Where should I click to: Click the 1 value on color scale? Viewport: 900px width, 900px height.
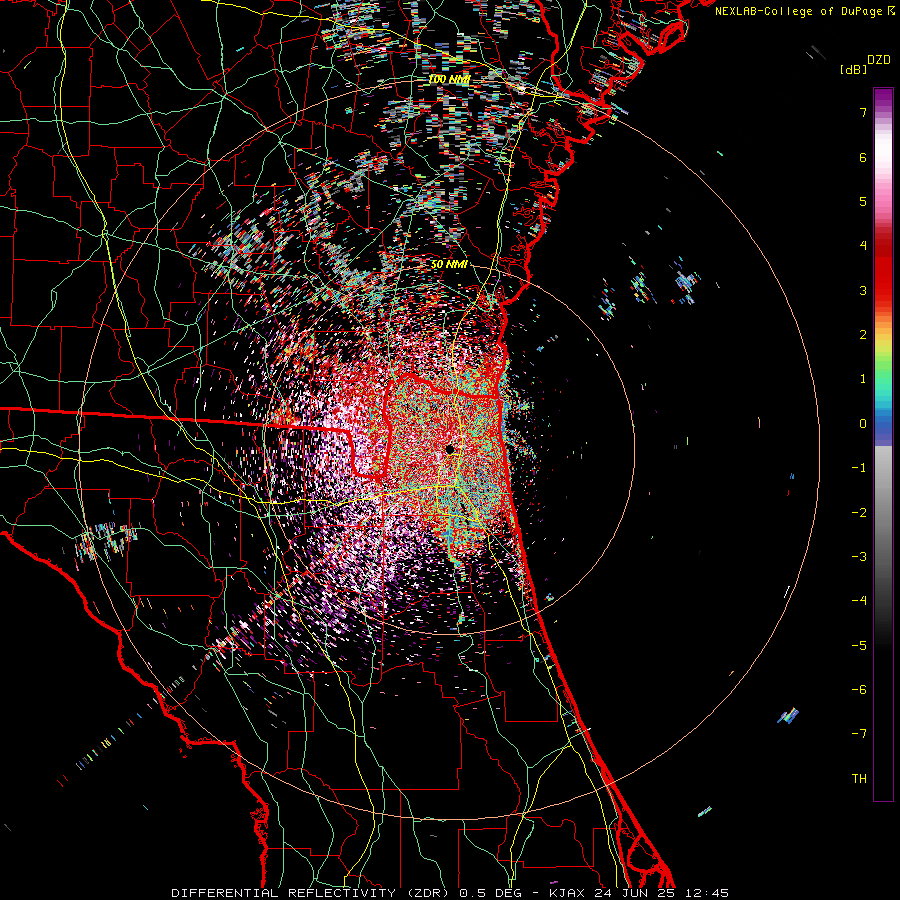863,379
